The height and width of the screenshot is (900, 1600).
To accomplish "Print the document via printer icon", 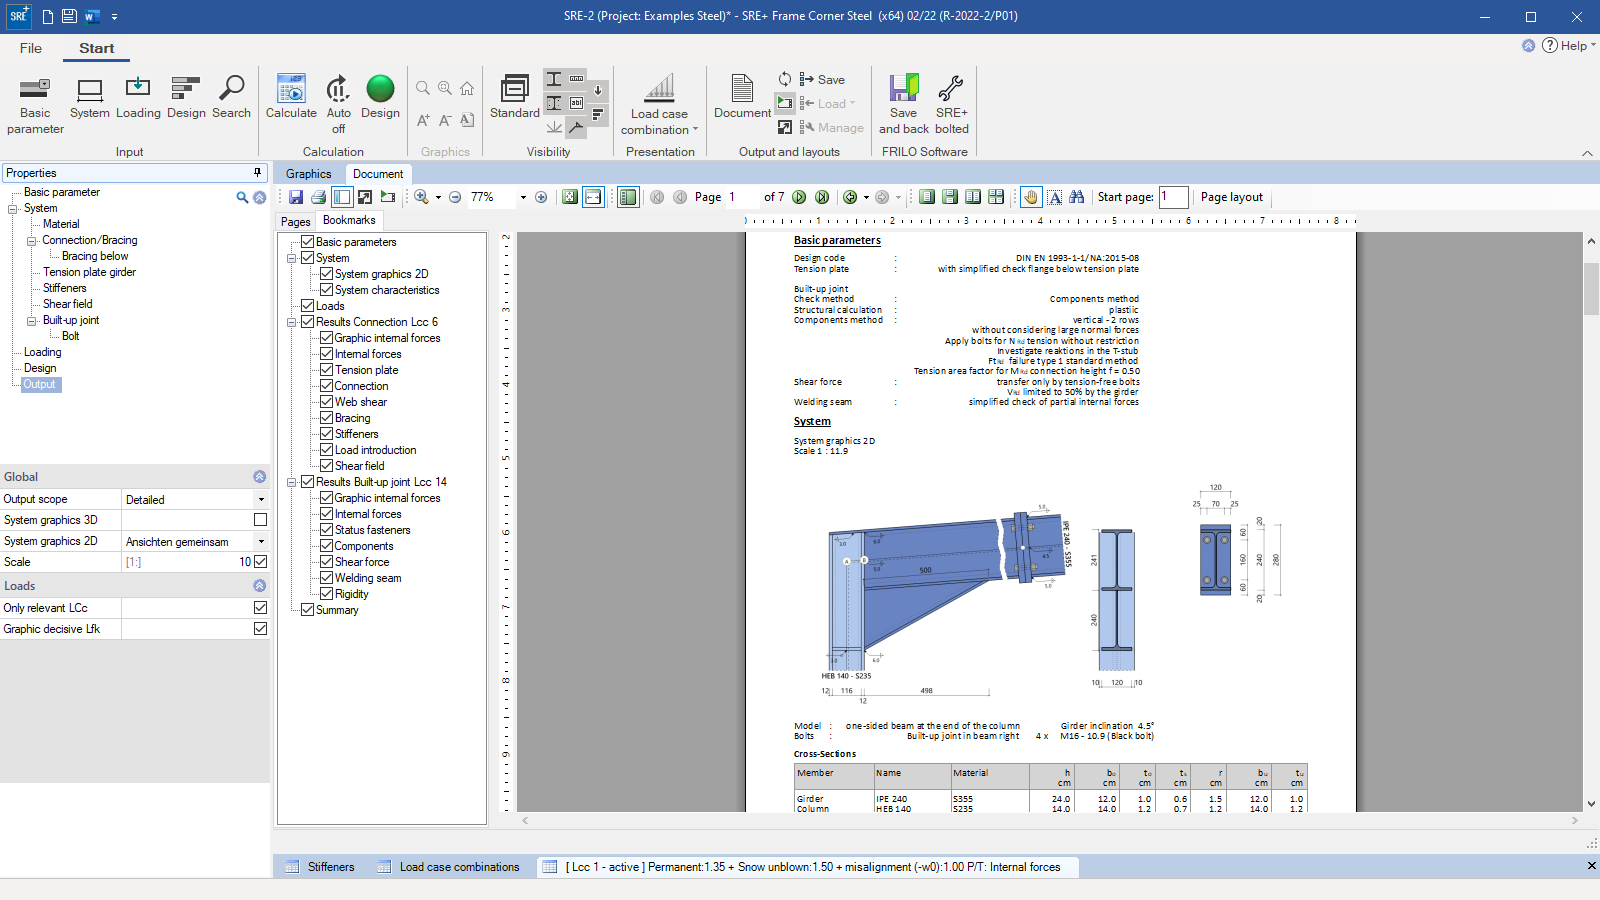I will pyautogui.click(x=319, y=197).
